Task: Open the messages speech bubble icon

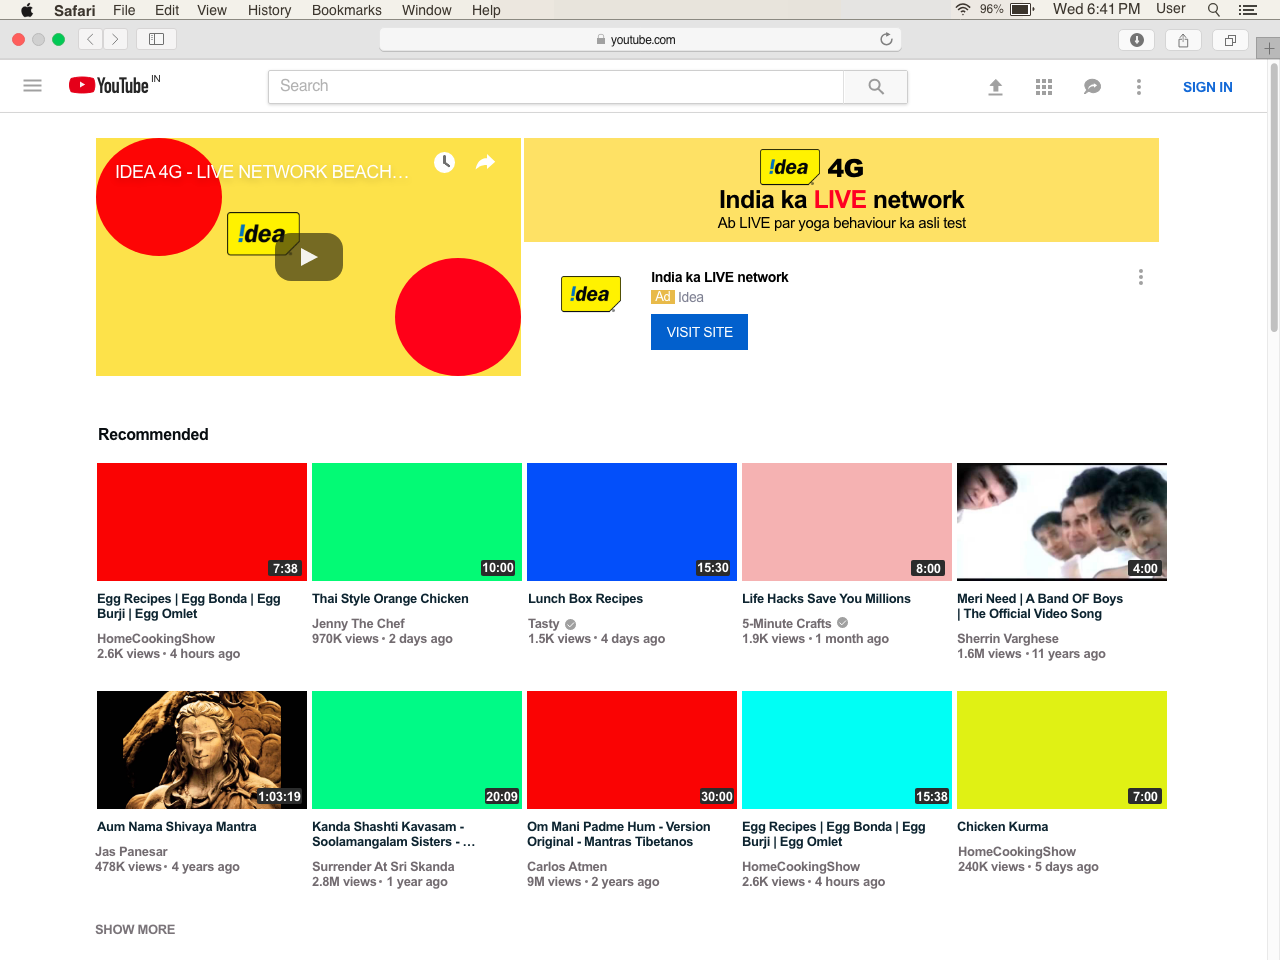Action: tap(1092, 87)
